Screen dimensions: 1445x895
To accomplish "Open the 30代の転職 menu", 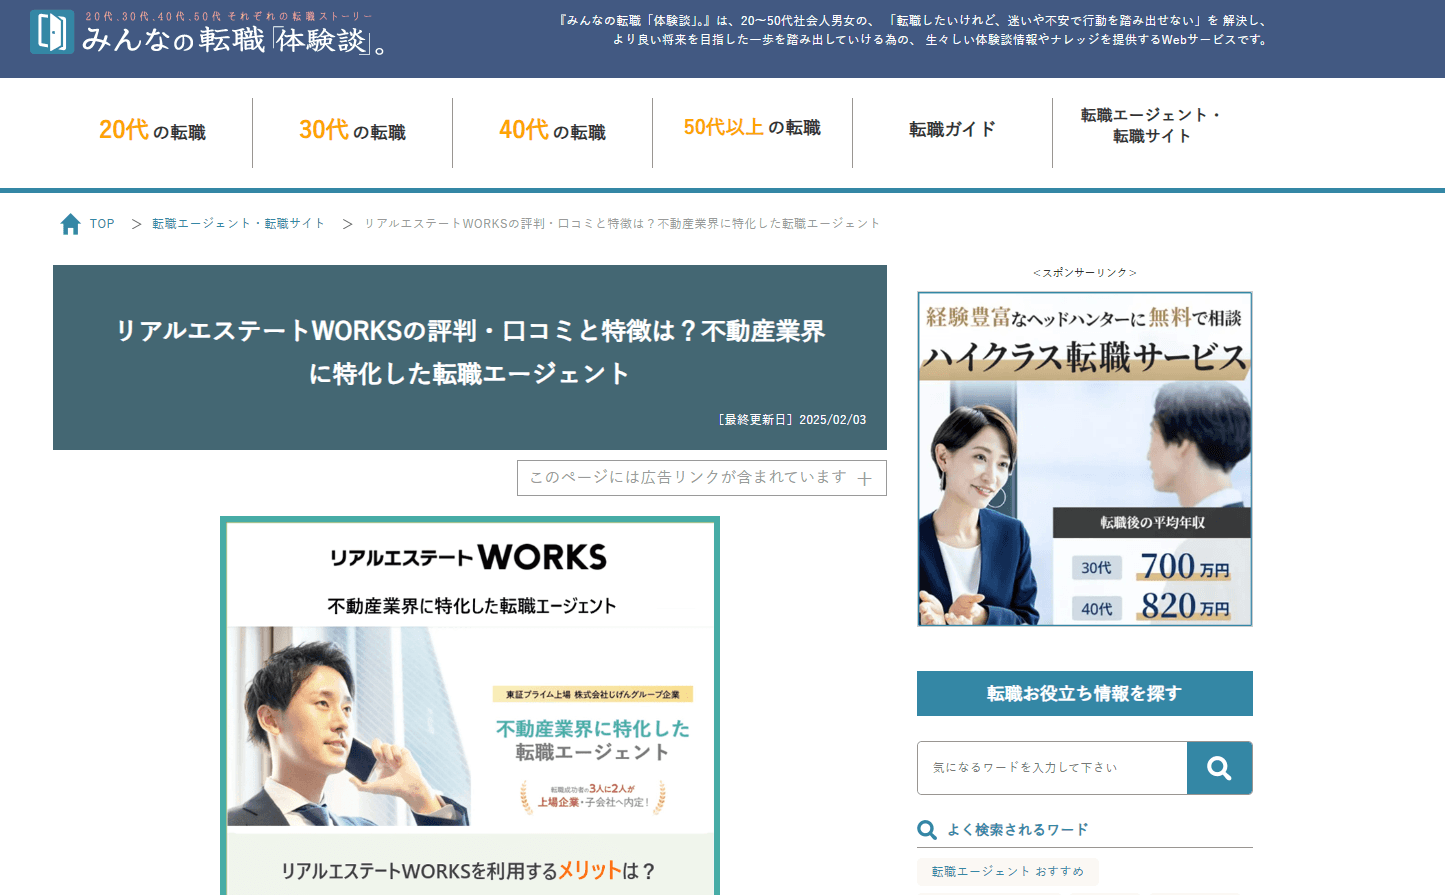I will tap(352, 131).
